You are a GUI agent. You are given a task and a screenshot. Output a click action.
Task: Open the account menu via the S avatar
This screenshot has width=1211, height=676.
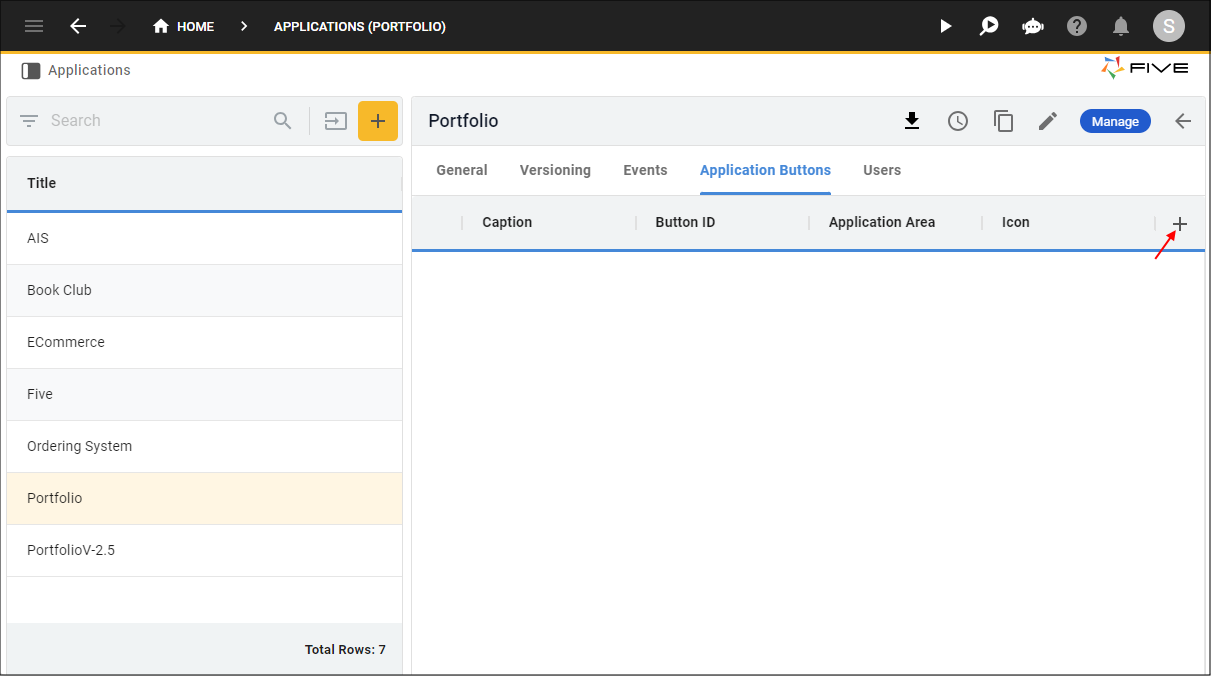coord(1168,26)
